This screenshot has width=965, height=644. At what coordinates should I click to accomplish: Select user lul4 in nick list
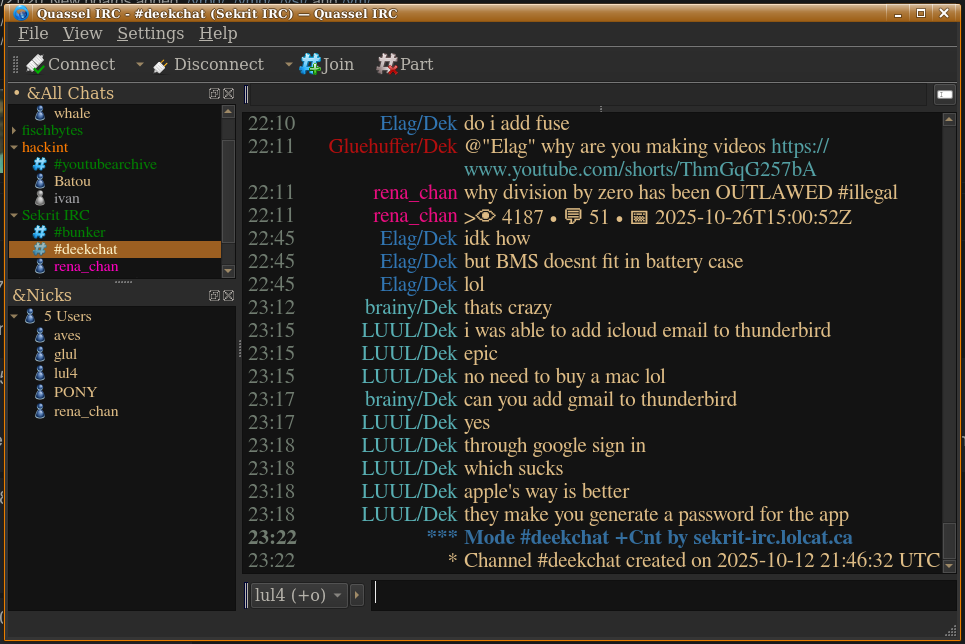coord(65,373)
